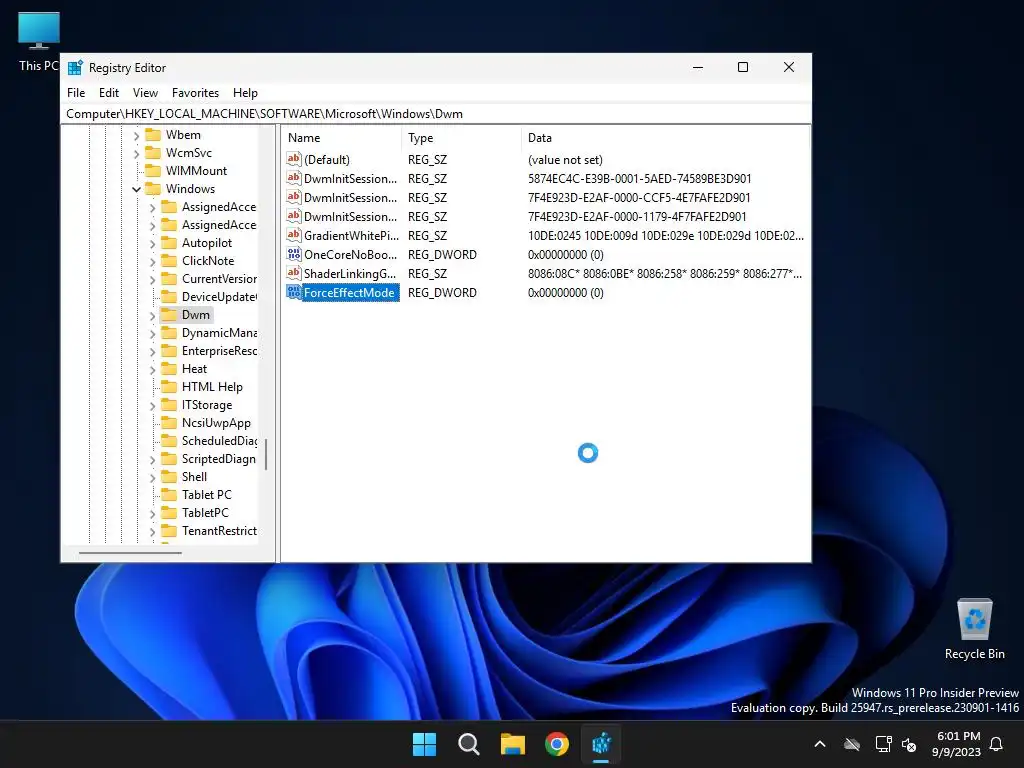The width and height of the screenshot is (1024, 768).
Task: Click the Tablet PC folder icon
Action: pos(169,494)
